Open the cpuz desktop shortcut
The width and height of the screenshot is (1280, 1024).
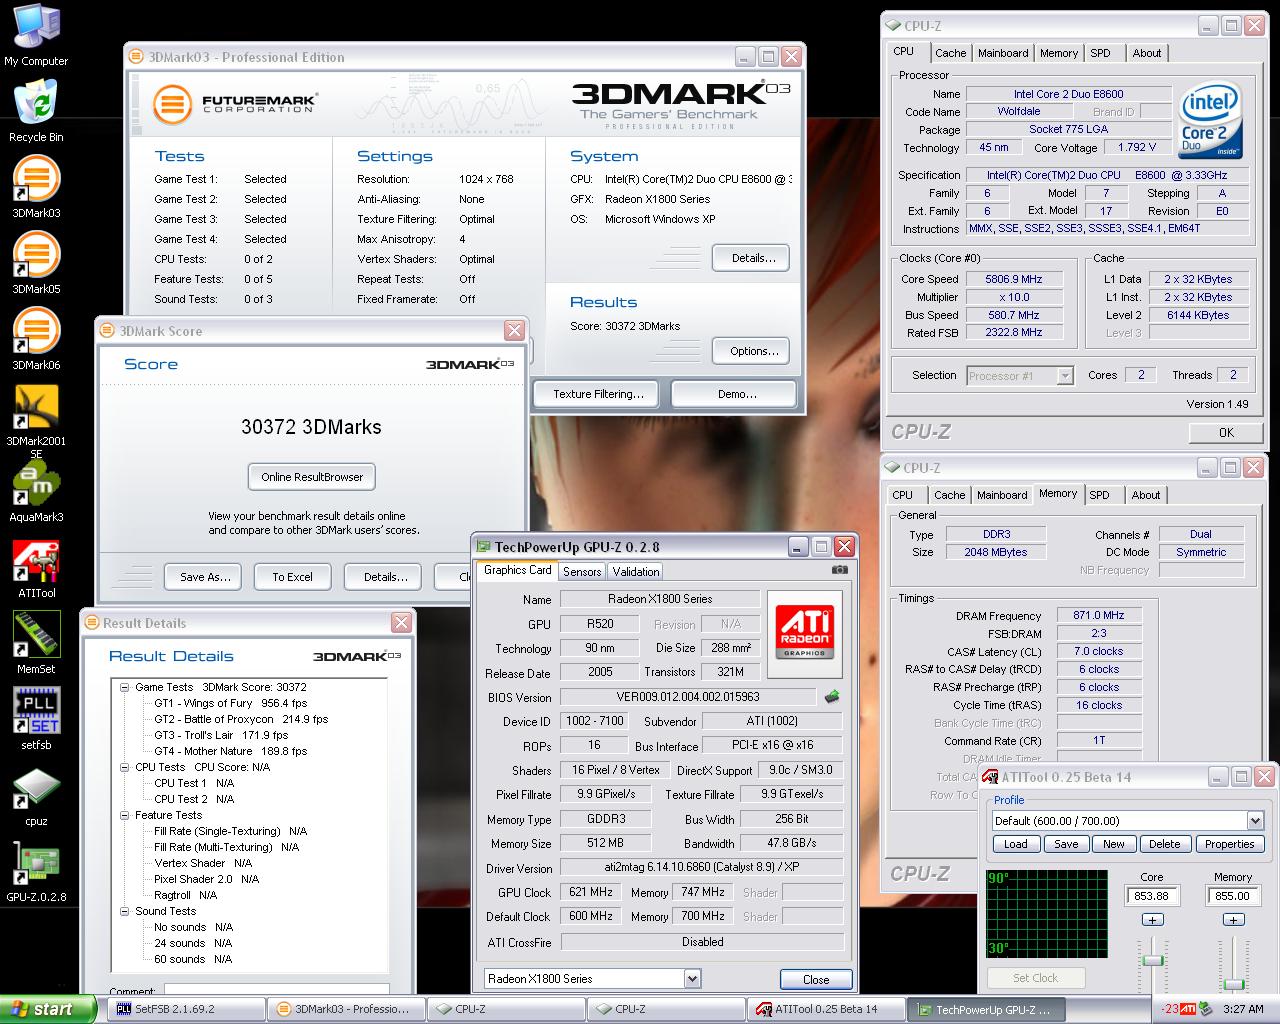[x=36, y=795]
